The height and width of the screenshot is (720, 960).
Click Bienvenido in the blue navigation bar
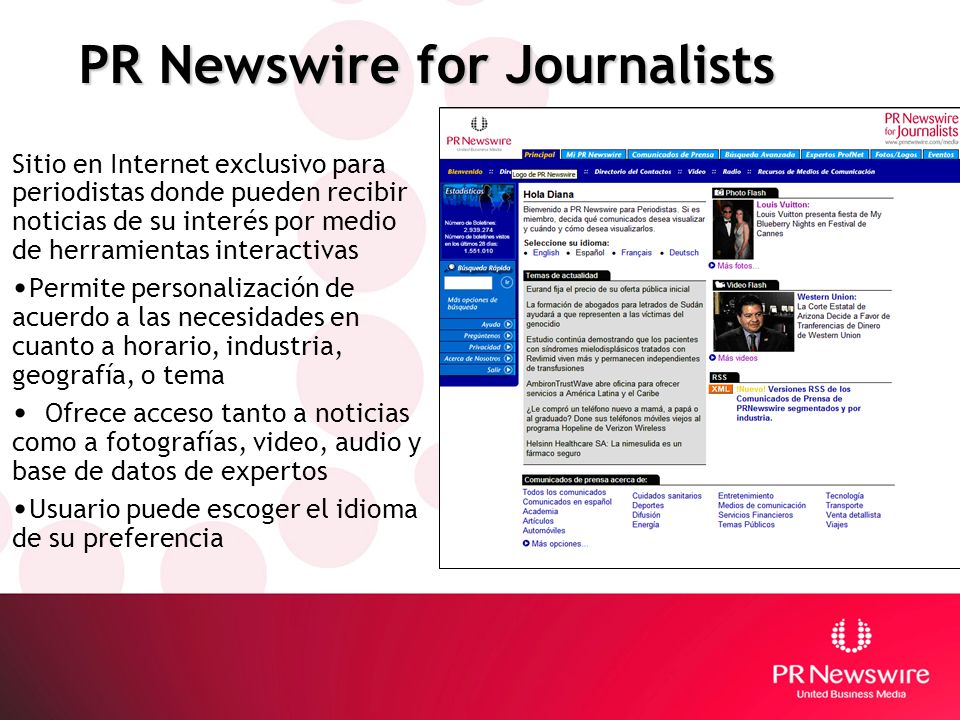465,172
